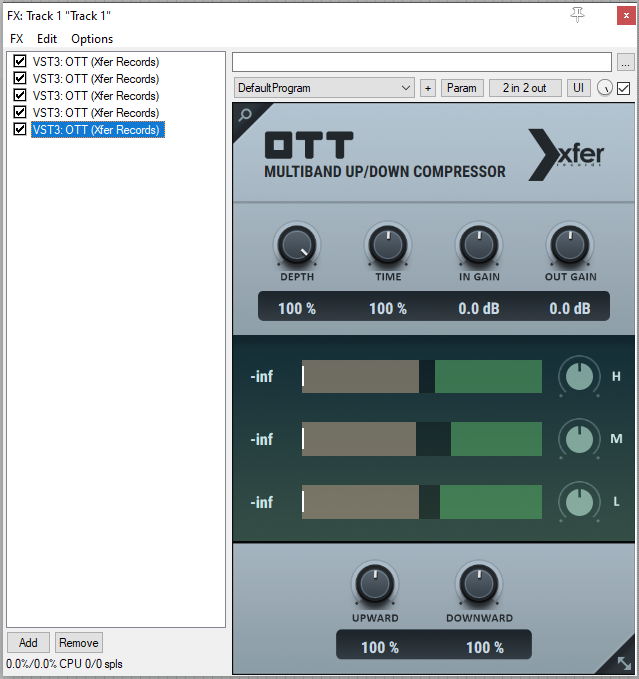This screenshot has height=679, width=639.
Task: Click the plus button next to preset dropdown
Action: 428,88
